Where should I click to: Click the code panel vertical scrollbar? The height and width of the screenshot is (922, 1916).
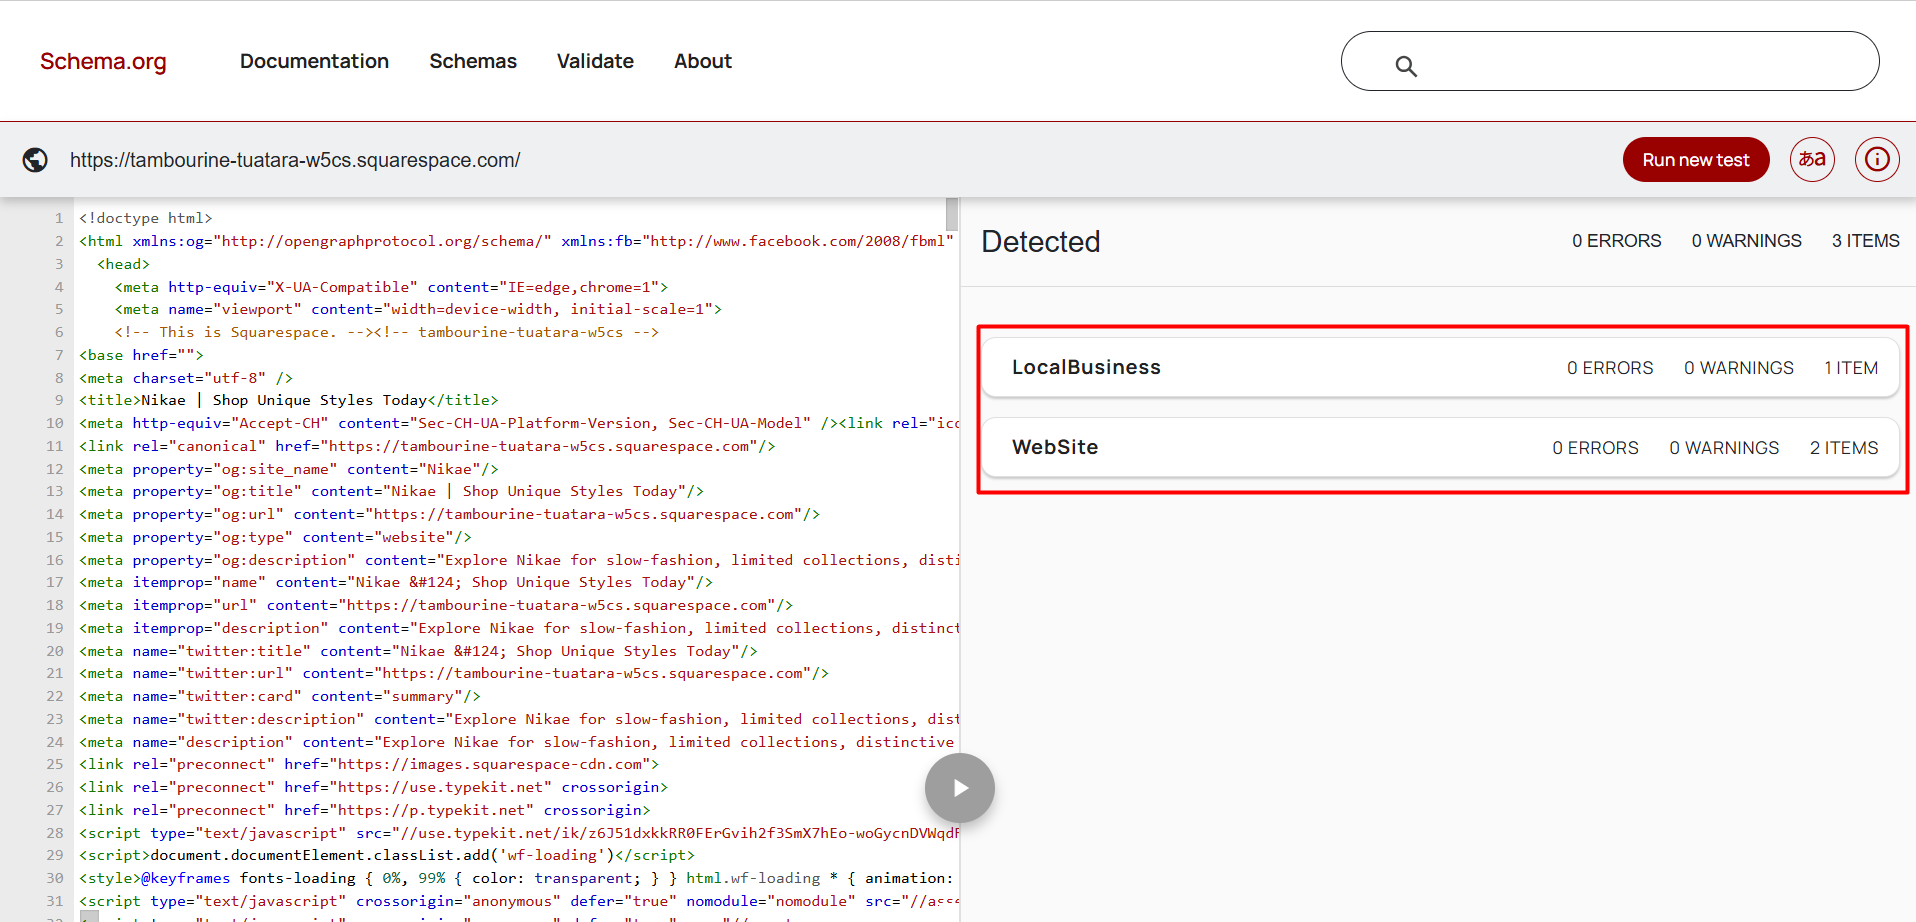(x=952, y=214)
